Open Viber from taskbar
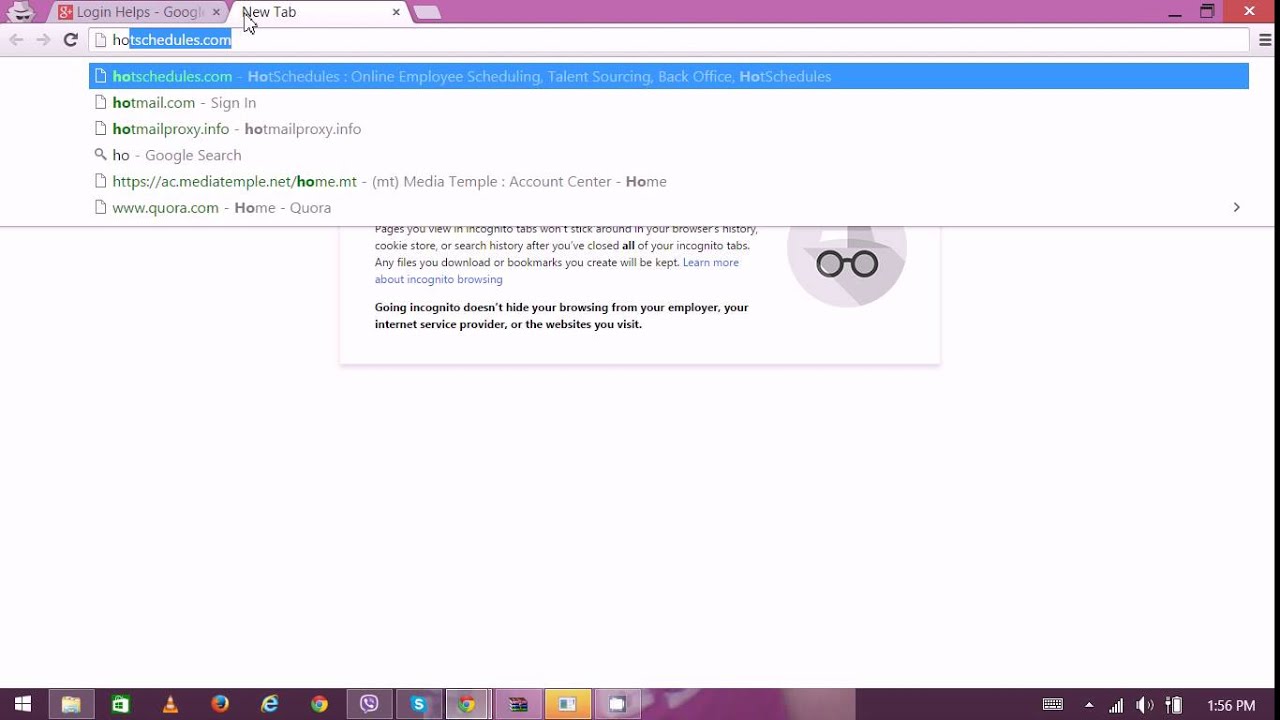1280x720 pixels. 369,704
